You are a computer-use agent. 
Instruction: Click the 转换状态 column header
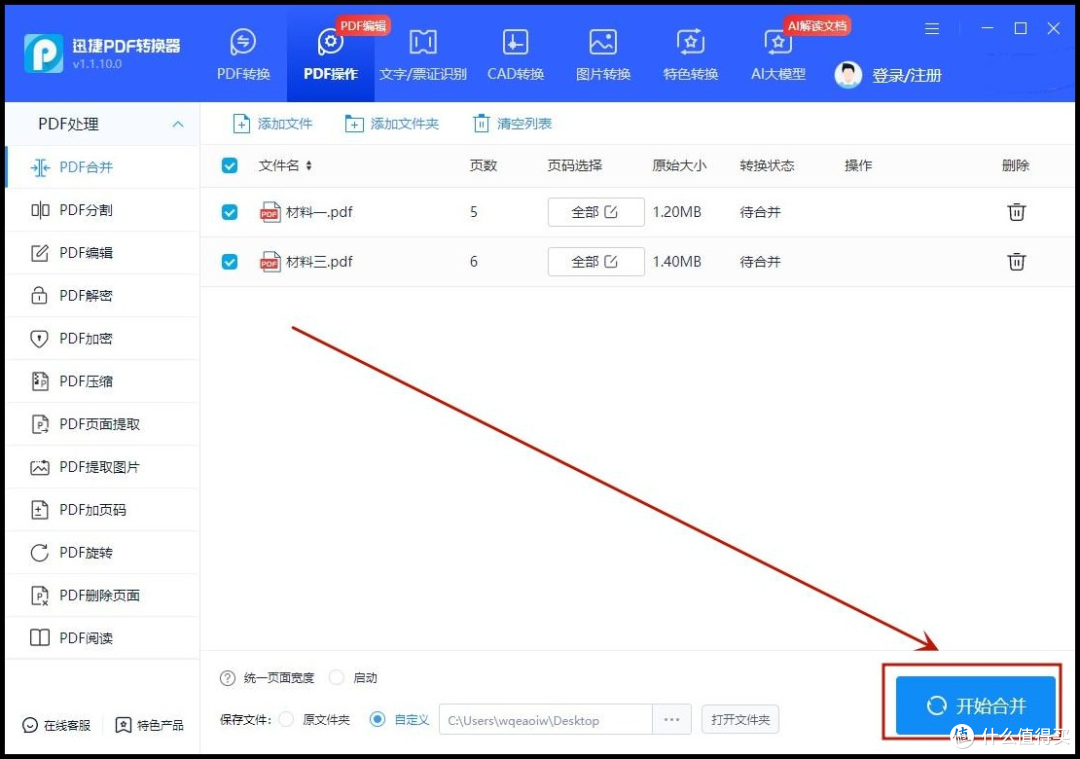click(767, 165)
